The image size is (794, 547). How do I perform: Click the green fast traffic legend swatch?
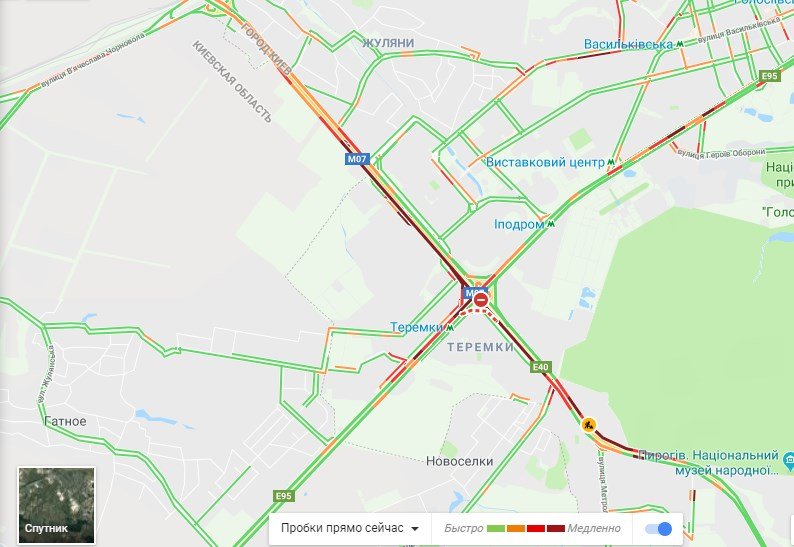[x=495, y=528]
